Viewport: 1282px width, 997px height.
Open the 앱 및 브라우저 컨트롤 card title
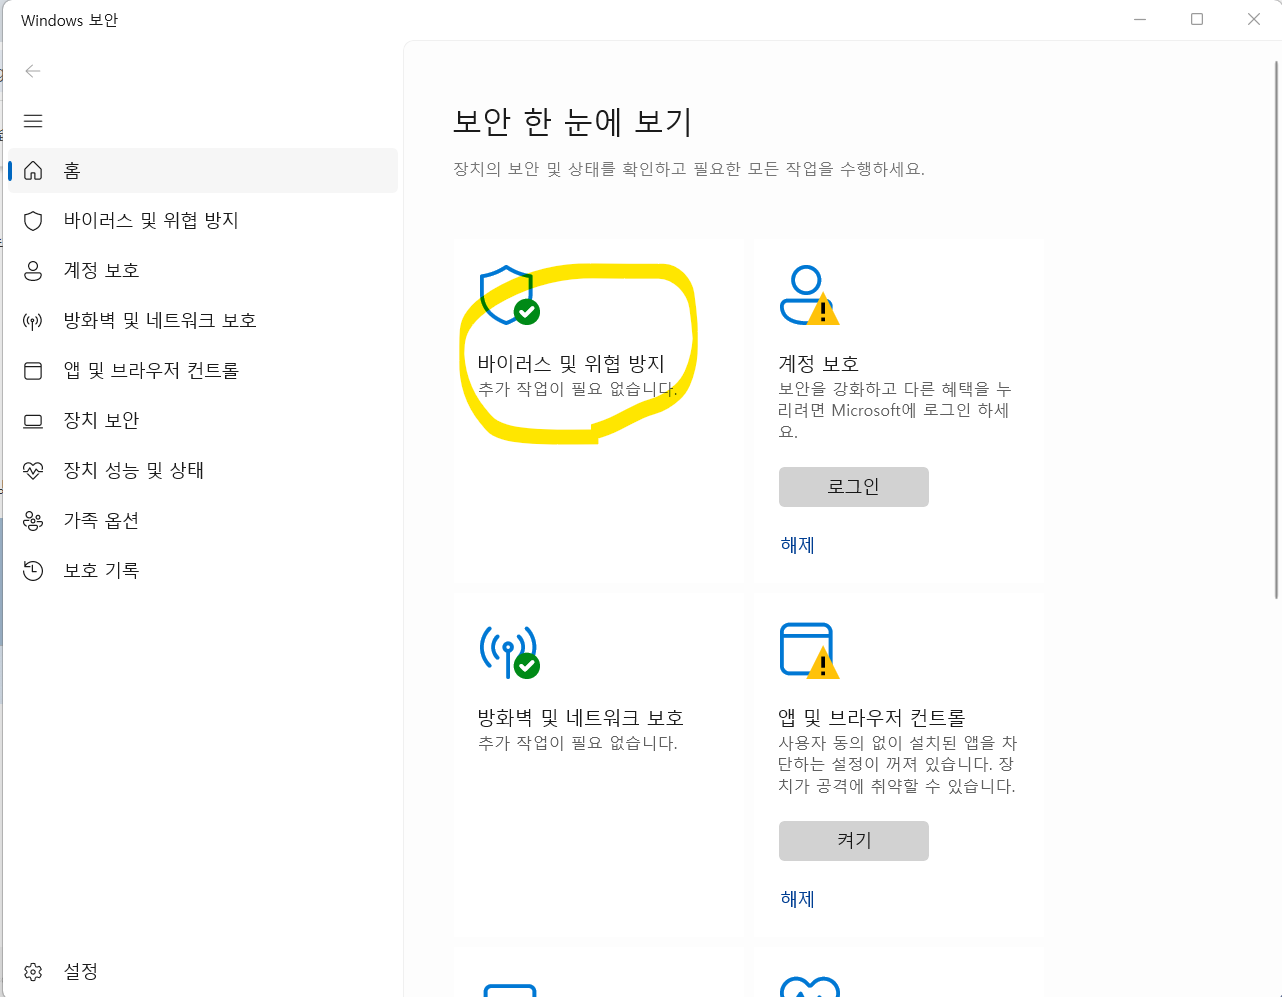point(872,718)
